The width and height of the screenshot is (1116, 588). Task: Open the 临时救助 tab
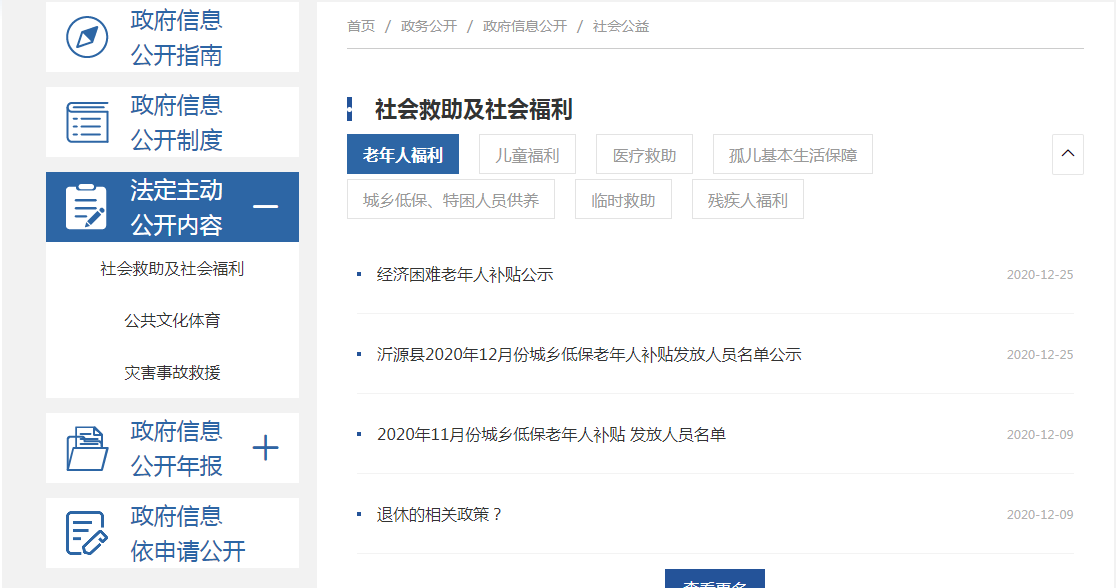click(x=623, y=200)
